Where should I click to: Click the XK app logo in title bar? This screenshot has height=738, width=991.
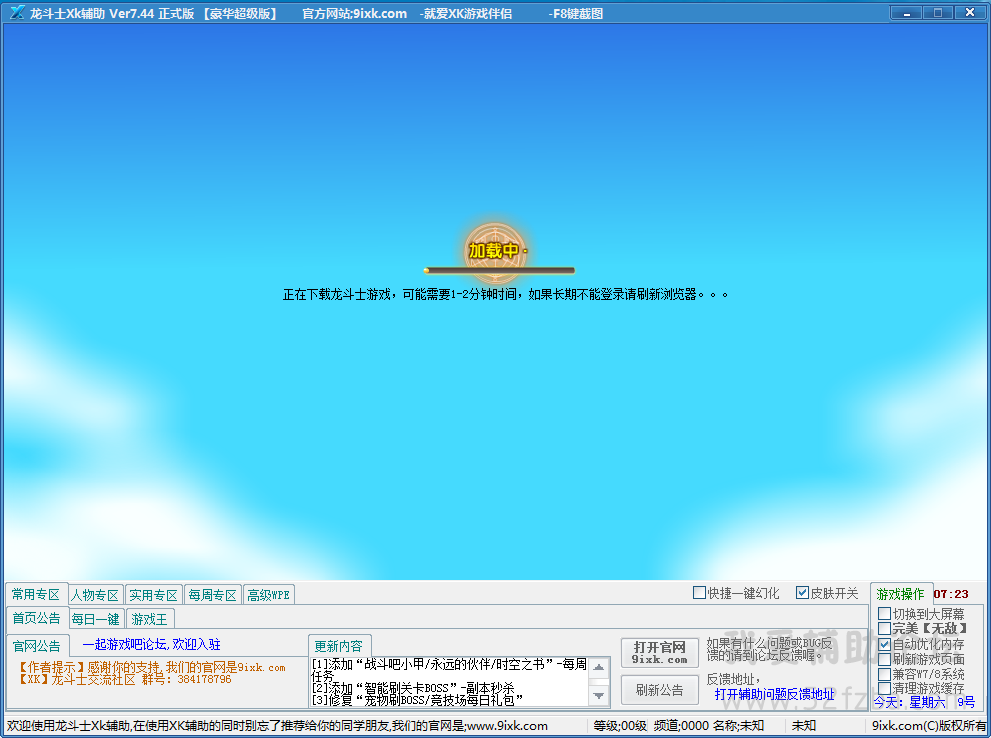tap(17, 13)
